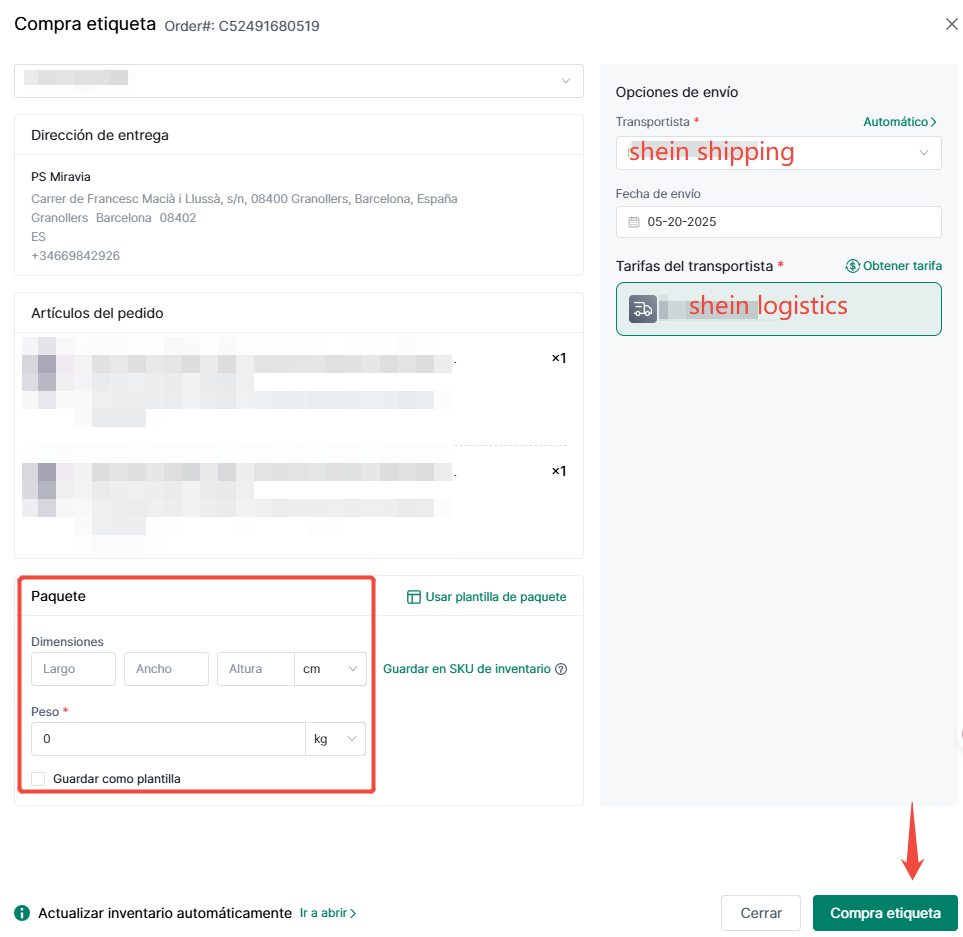Click the Carrer de Francesc Macià address line
The height and width of the screenshot is (937, 963).
click(x=244, y=199)
